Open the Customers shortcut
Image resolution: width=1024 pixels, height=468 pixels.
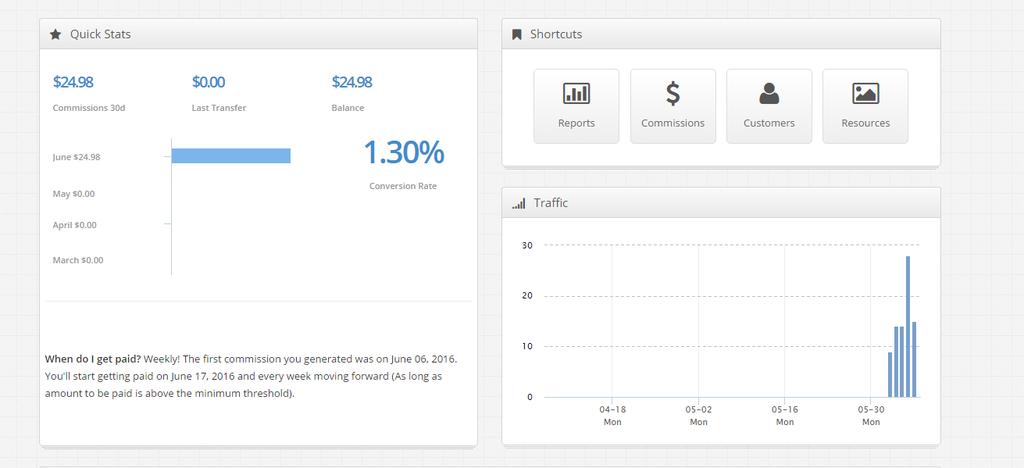[x=769, y=106]
